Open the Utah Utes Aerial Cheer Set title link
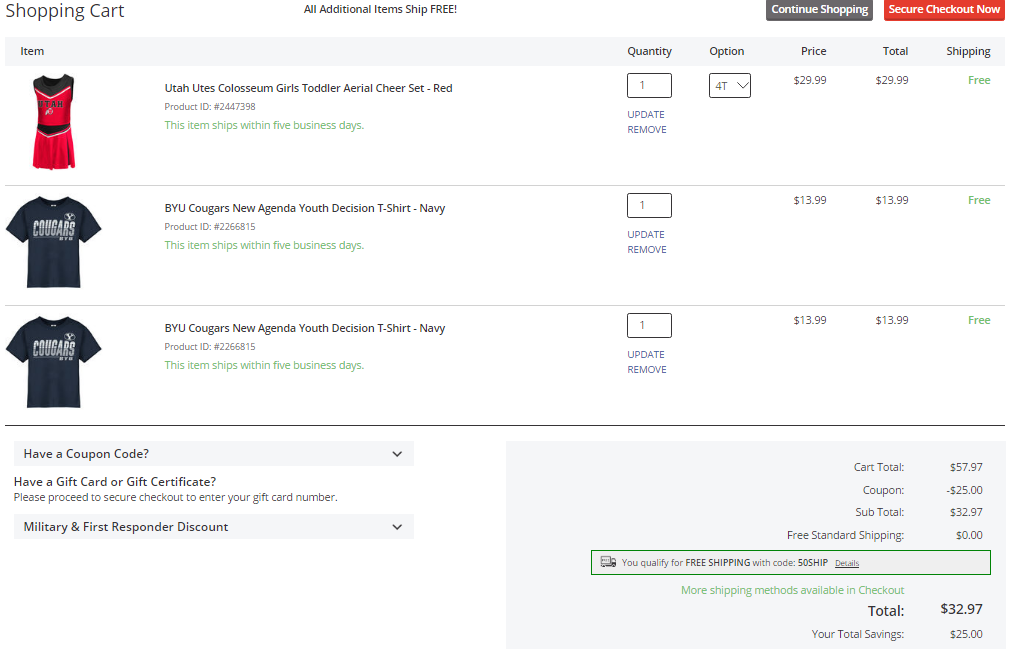Image resolution: width=1010 pixels, height=649 pixels. [308, 88]
